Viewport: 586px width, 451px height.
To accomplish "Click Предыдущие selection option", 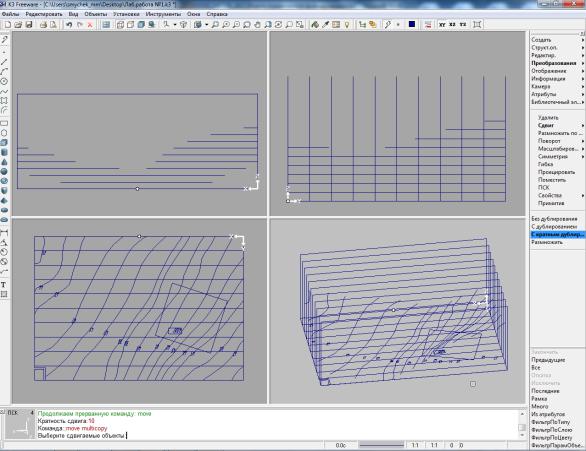I will (548, 360).
